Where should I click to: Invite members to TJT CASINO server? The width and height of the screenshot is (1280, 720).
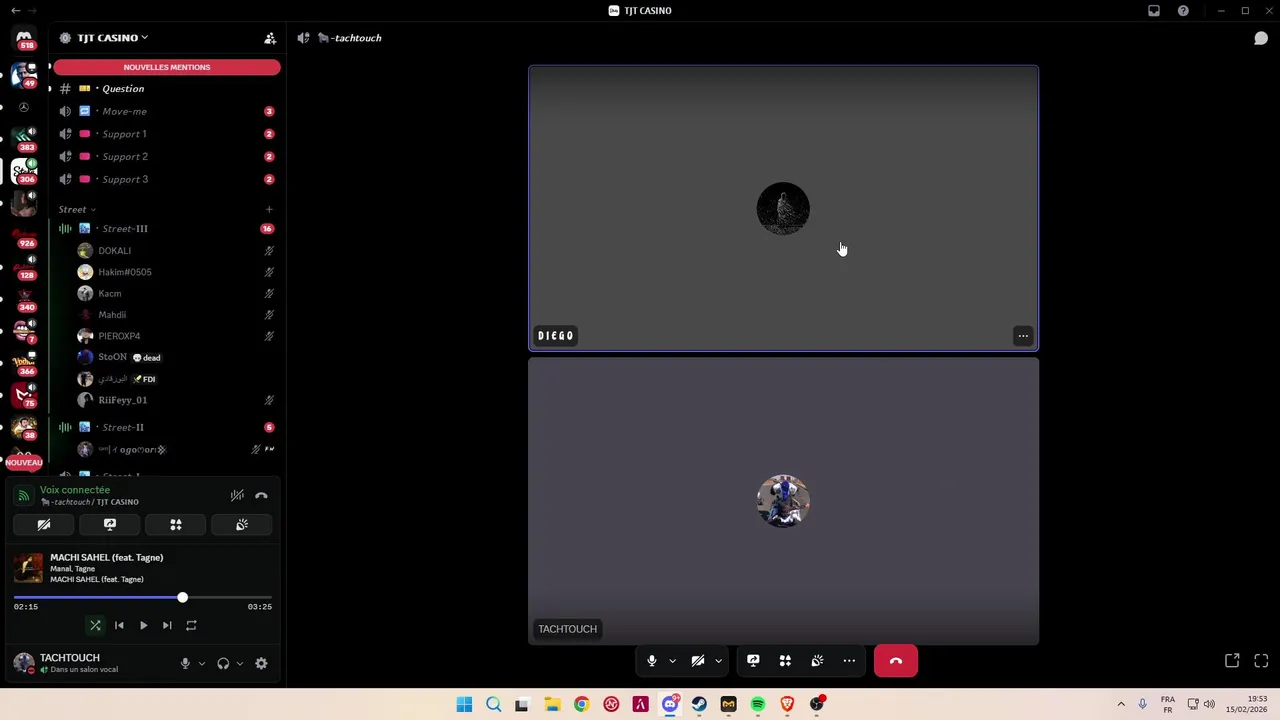coord(270,38)
